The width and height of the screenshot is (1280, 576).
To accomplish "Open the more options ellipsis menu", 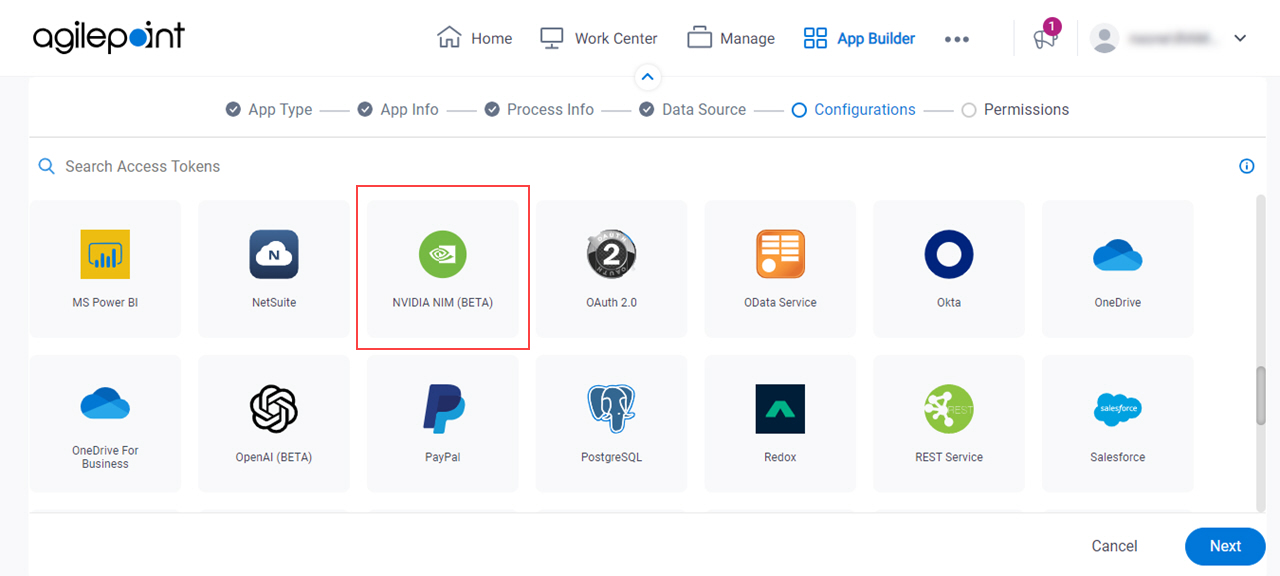I will (957, 39).
